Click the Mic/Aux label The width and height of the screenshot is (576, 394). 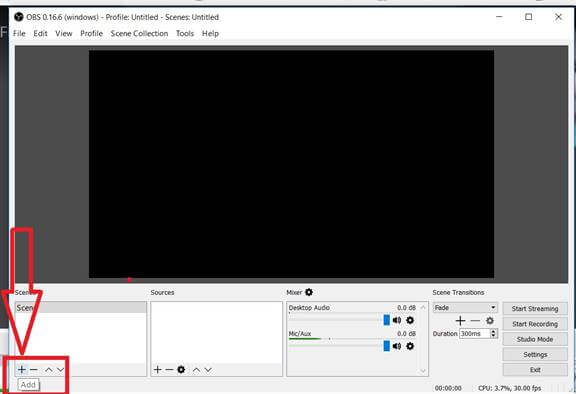300,334
